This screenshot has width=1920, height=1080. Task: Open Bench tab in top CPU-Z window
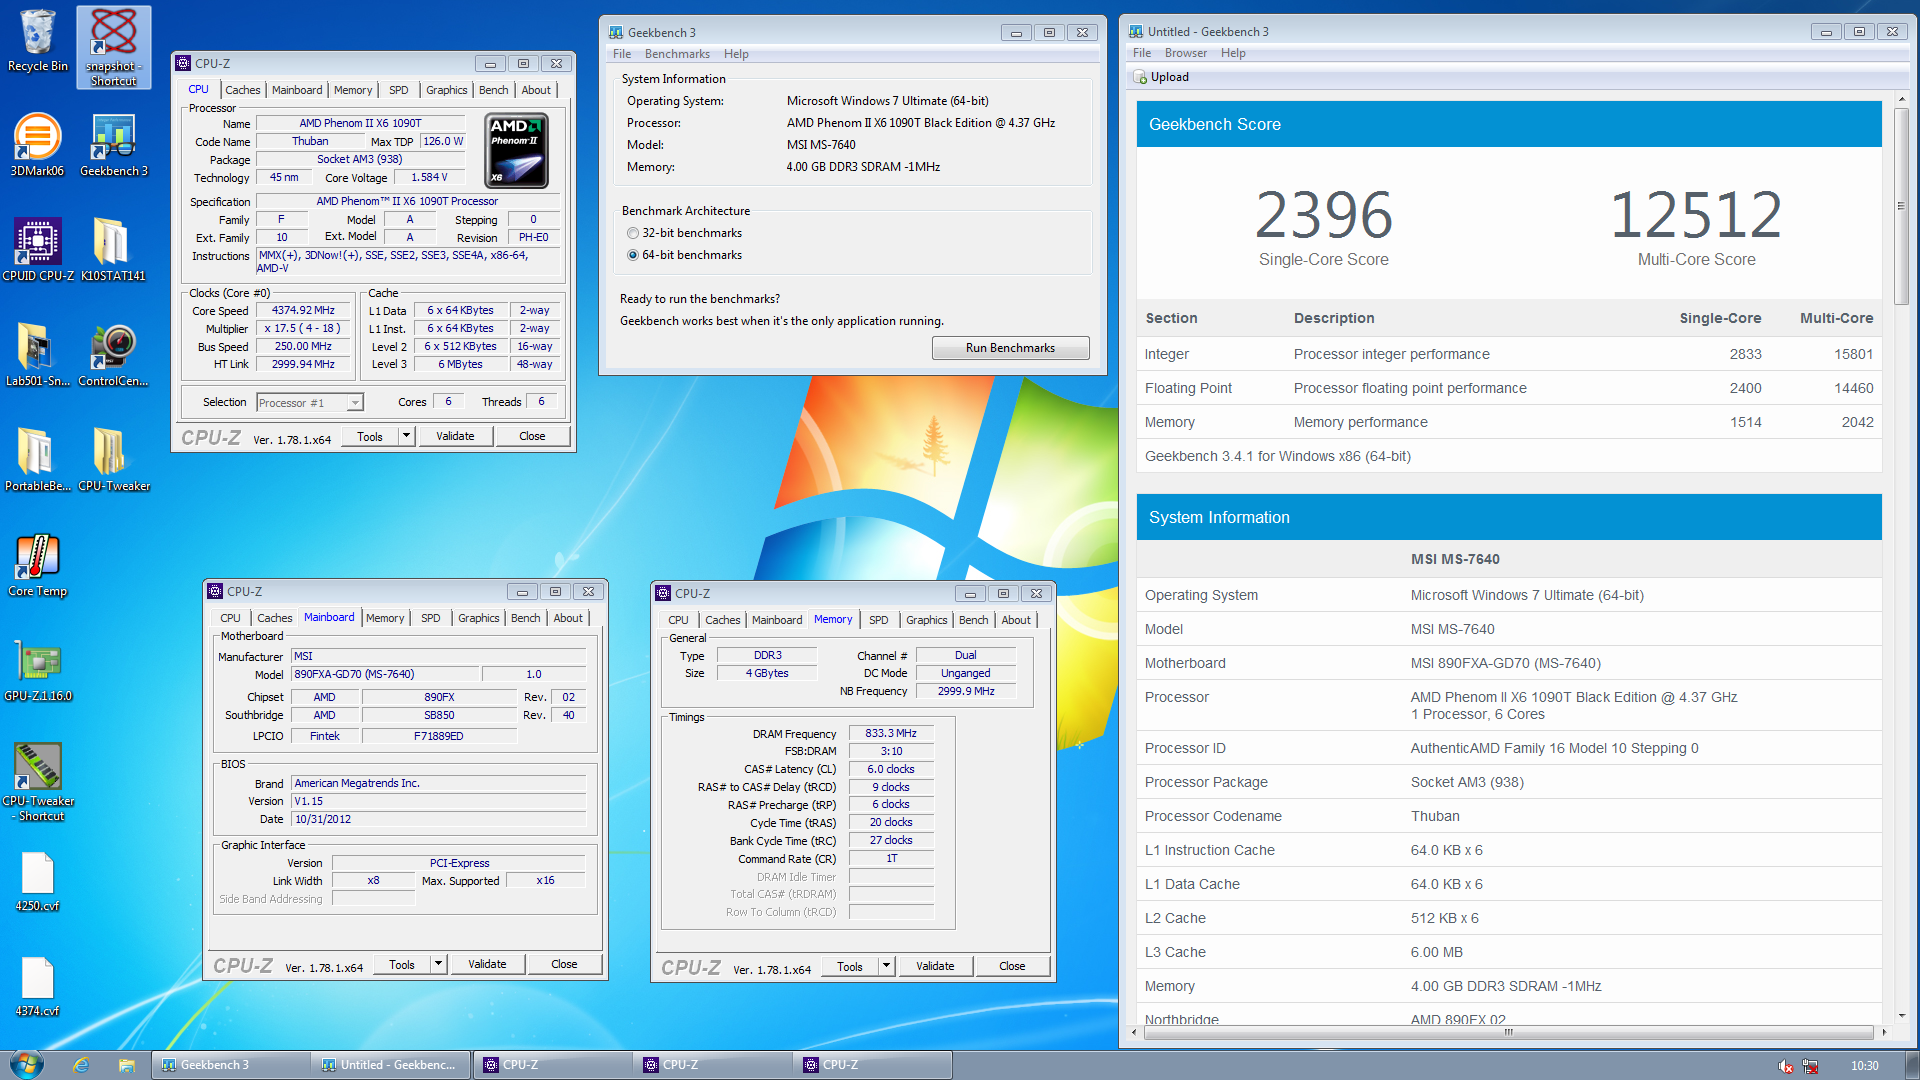493,90
